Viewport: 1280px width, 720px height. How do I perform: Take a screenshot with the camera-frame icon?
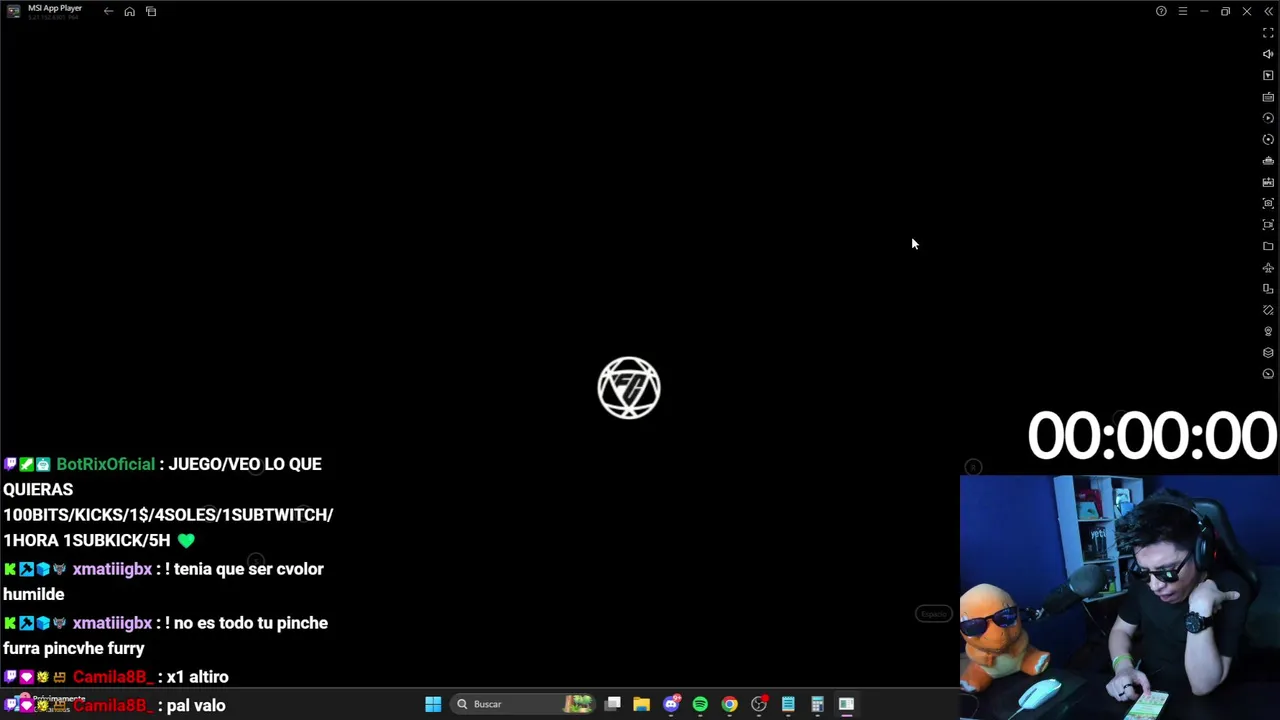point(1268,203)
